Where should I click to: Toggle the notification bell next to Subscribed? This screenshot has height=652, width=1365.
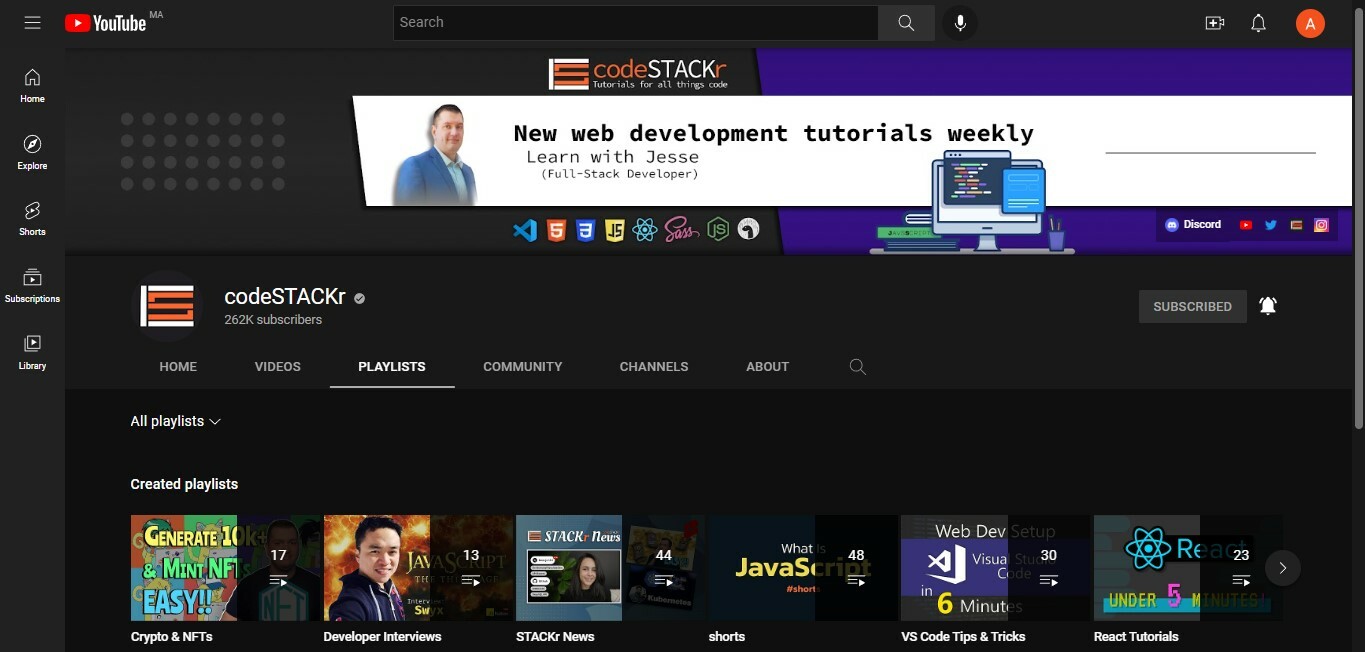click(x=1268, y=305)
